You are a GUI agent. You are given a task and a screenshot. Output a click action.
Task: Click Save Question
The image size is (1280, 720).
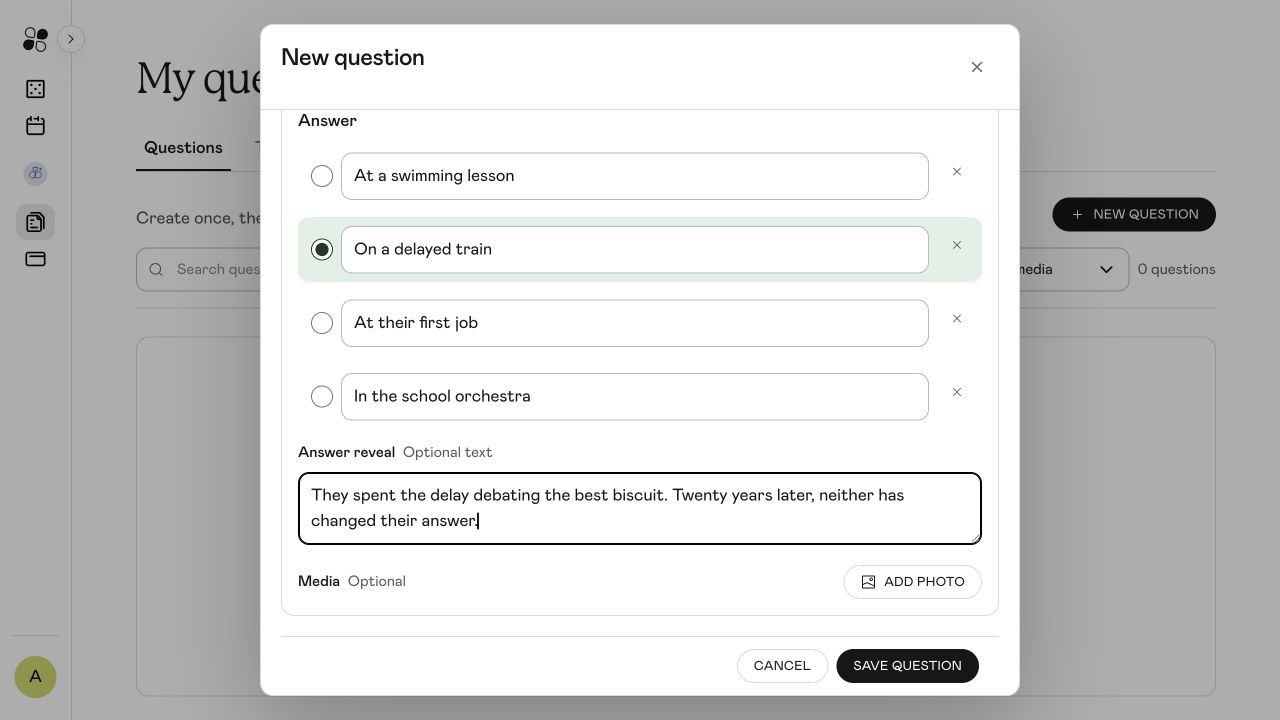point(907,666)
